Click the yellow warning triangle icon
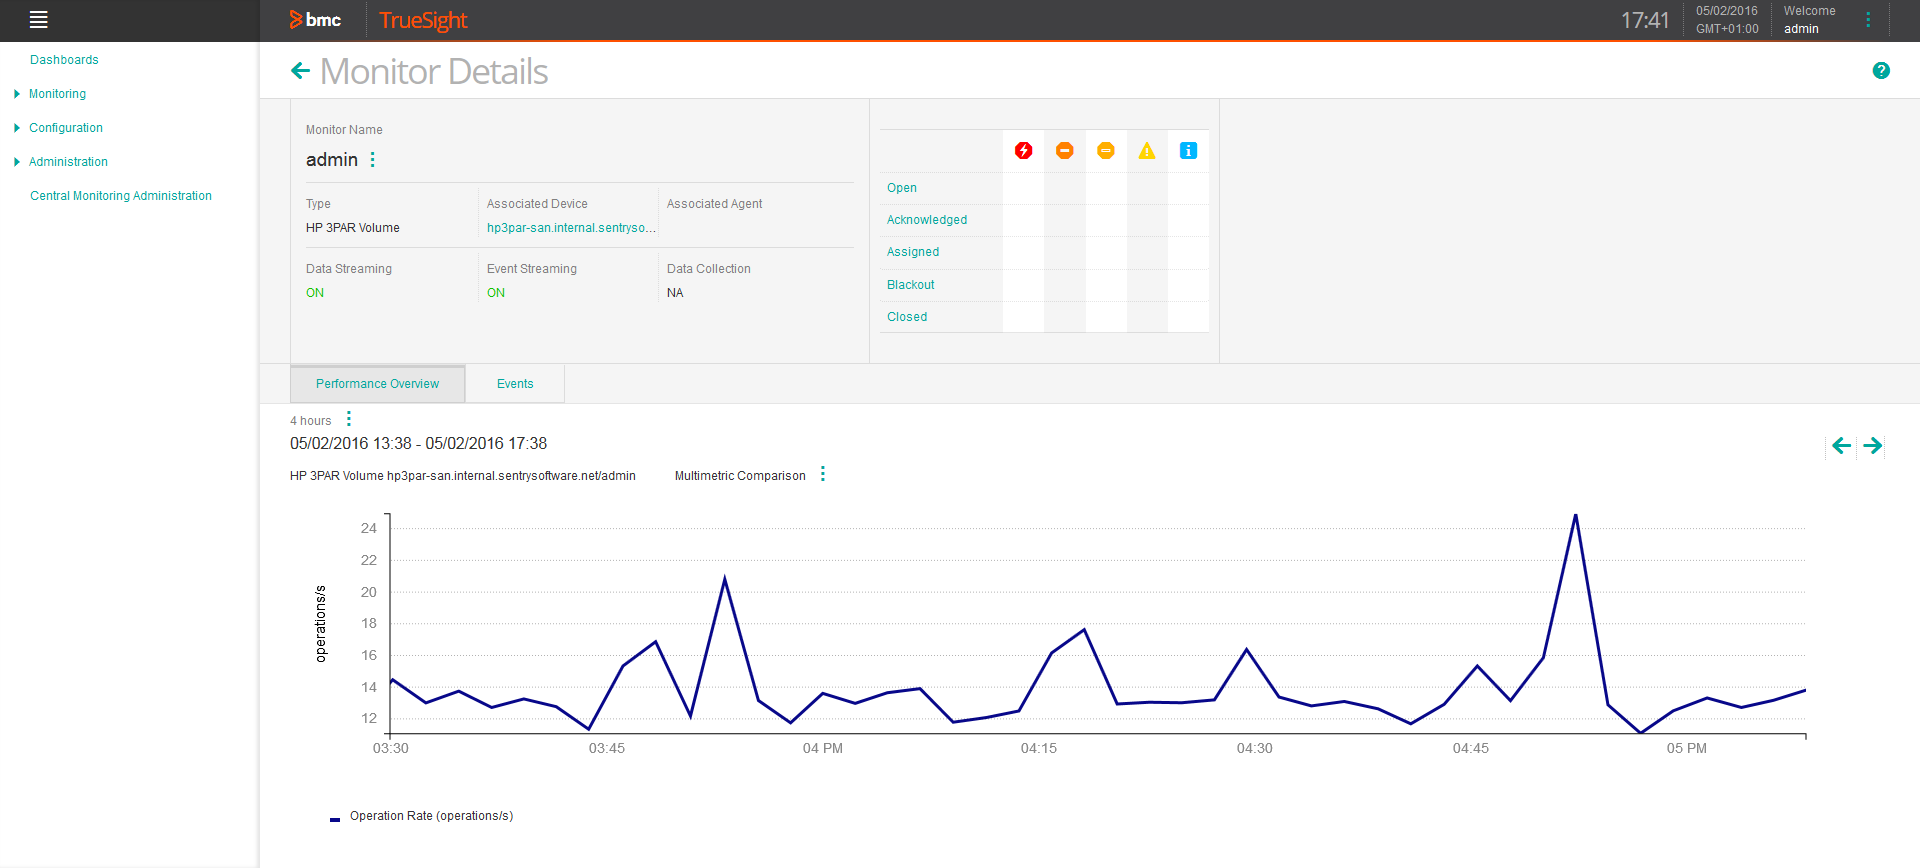The width and height of the screenshot is (1920, 868). pyautogui.click(x=1147, y=151)
